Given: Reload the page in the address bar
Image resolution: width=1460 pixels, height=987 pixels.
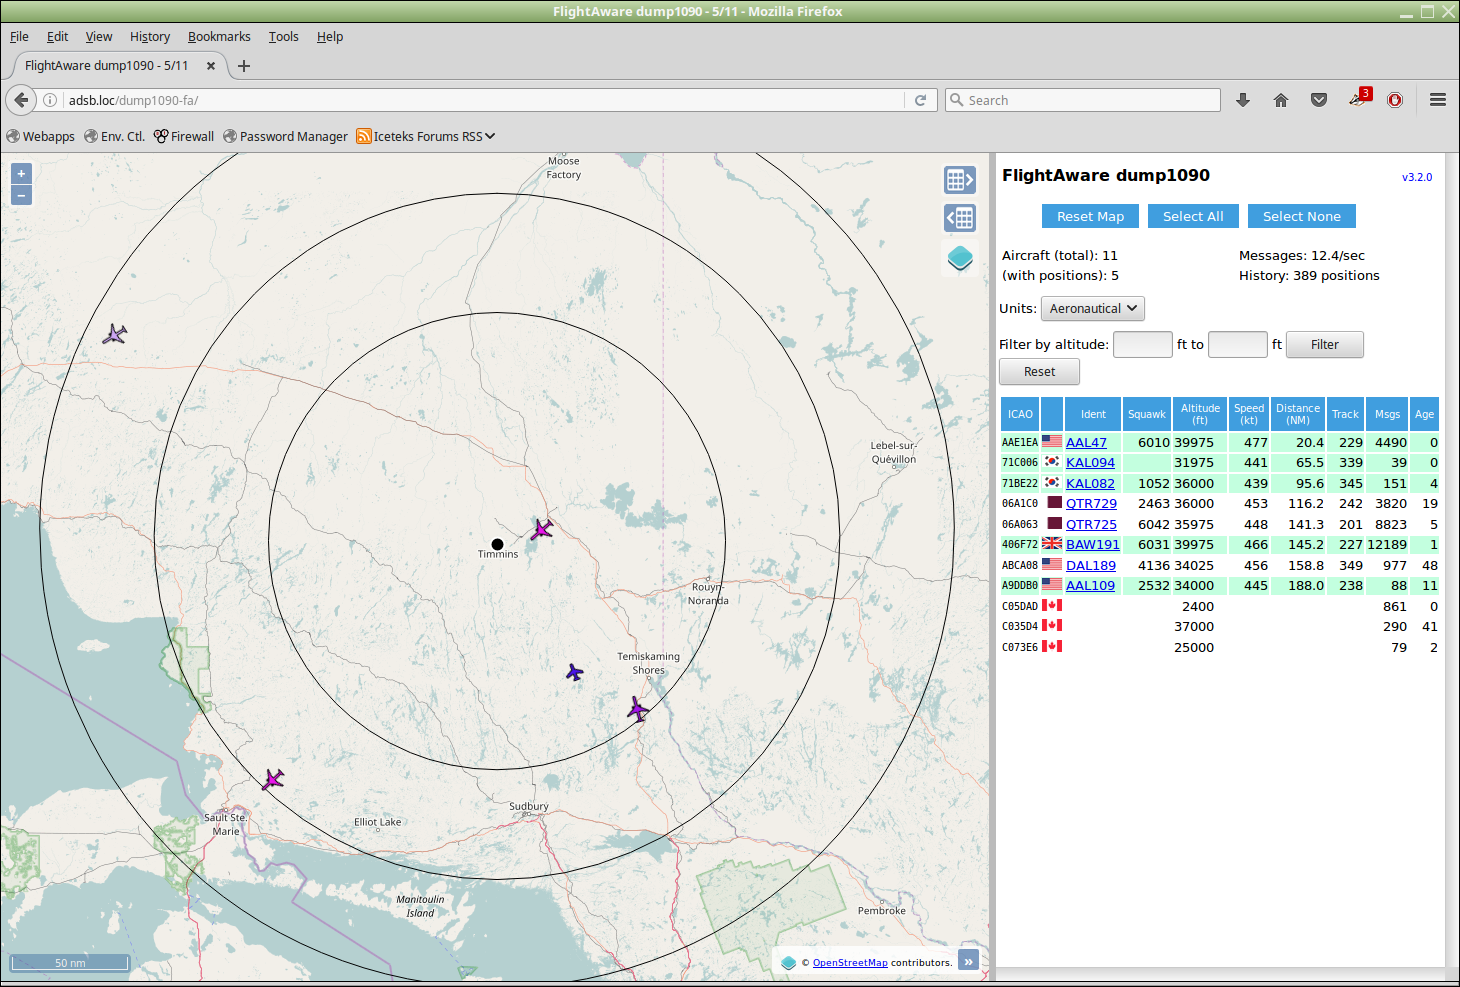Looking at the screenshot, I should [x=920, y=100].
